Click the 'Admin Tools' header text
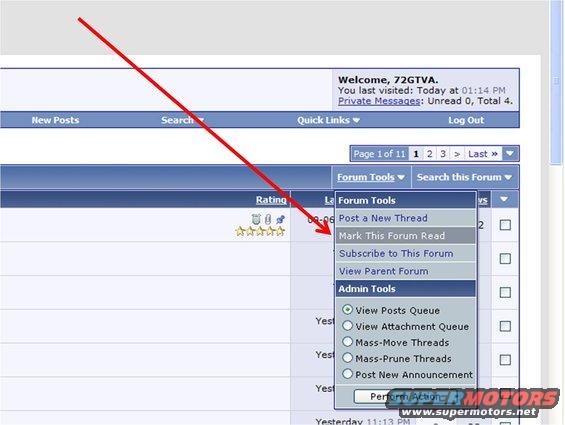 pos(367,289)
